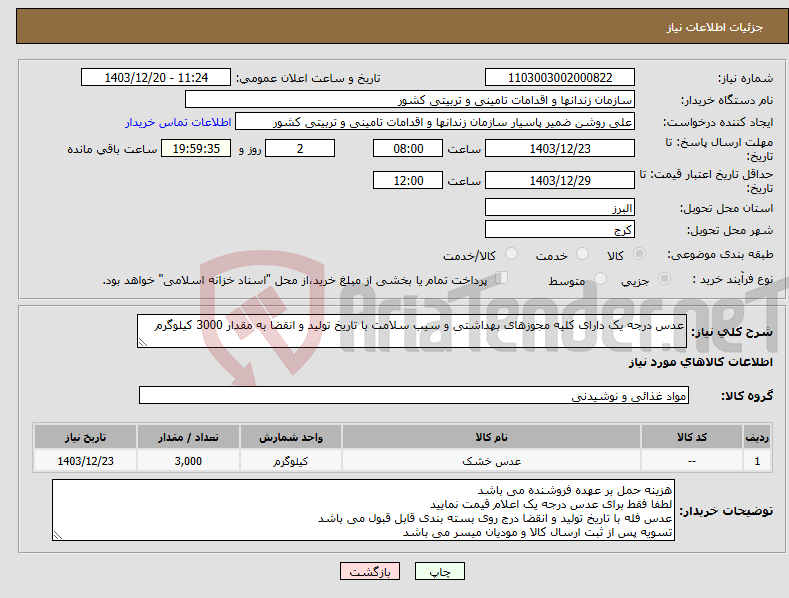This screenshot has width=789, height=598.
Task: Click the اطلاعات کالاهای مورد نیاز heading
Action: (x=700, y=362)
